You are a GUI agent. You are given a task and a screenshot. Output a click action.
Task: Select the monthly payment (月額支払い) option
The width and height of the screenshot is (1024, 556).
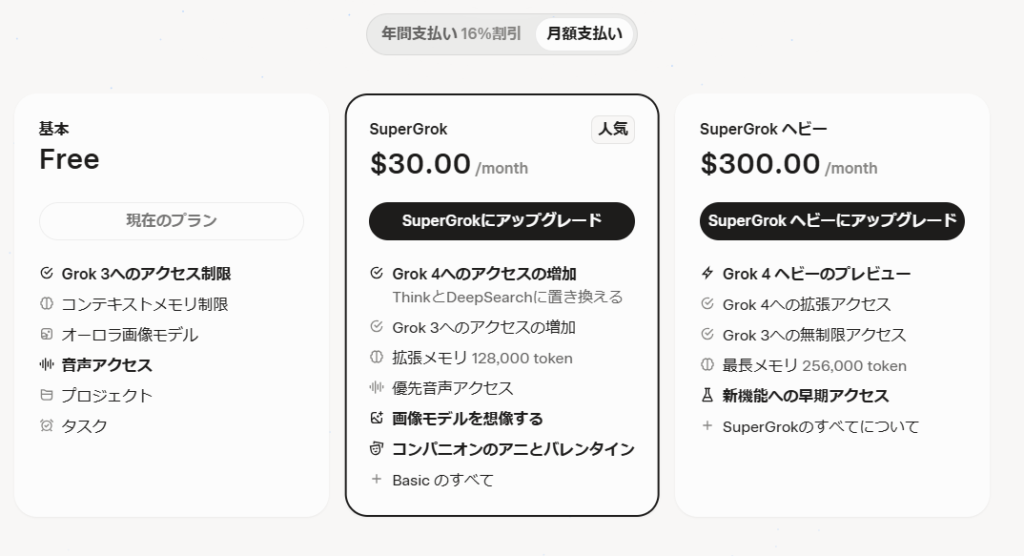[584, 33]
